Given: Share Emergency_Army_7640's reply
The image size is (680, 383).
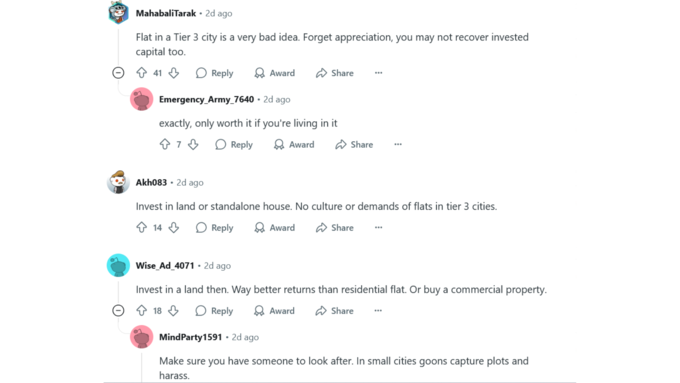Looking at the screenshot, I should (354, 144).
